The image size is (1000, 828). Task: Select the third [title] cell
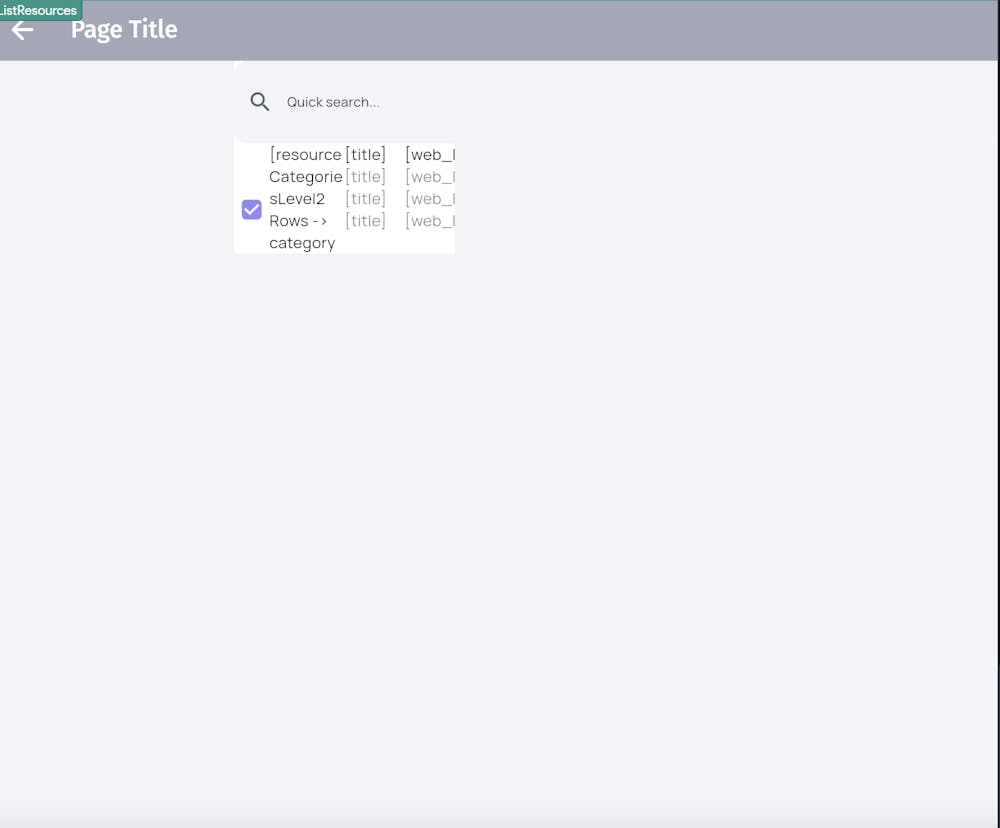click(x=366, y=199)
